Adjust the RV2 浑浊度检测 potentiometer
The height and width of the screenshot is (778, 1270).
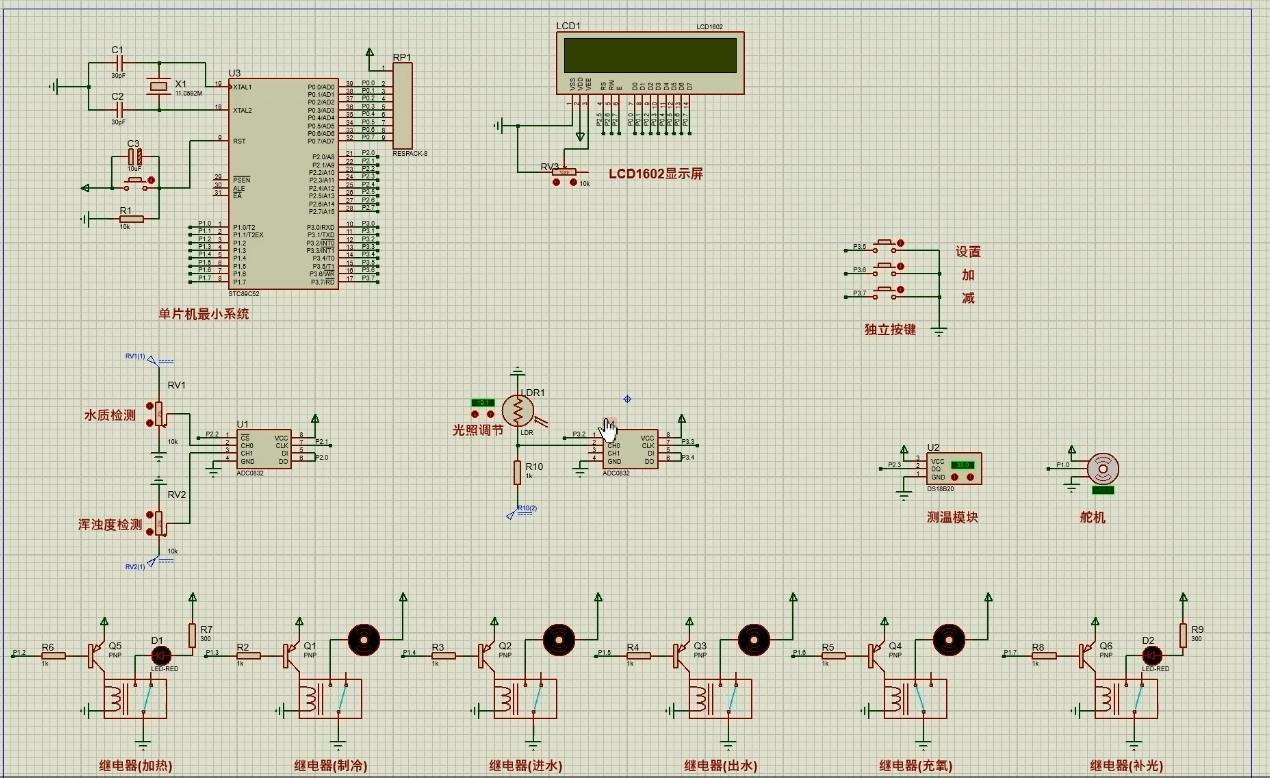pos(158,522)
